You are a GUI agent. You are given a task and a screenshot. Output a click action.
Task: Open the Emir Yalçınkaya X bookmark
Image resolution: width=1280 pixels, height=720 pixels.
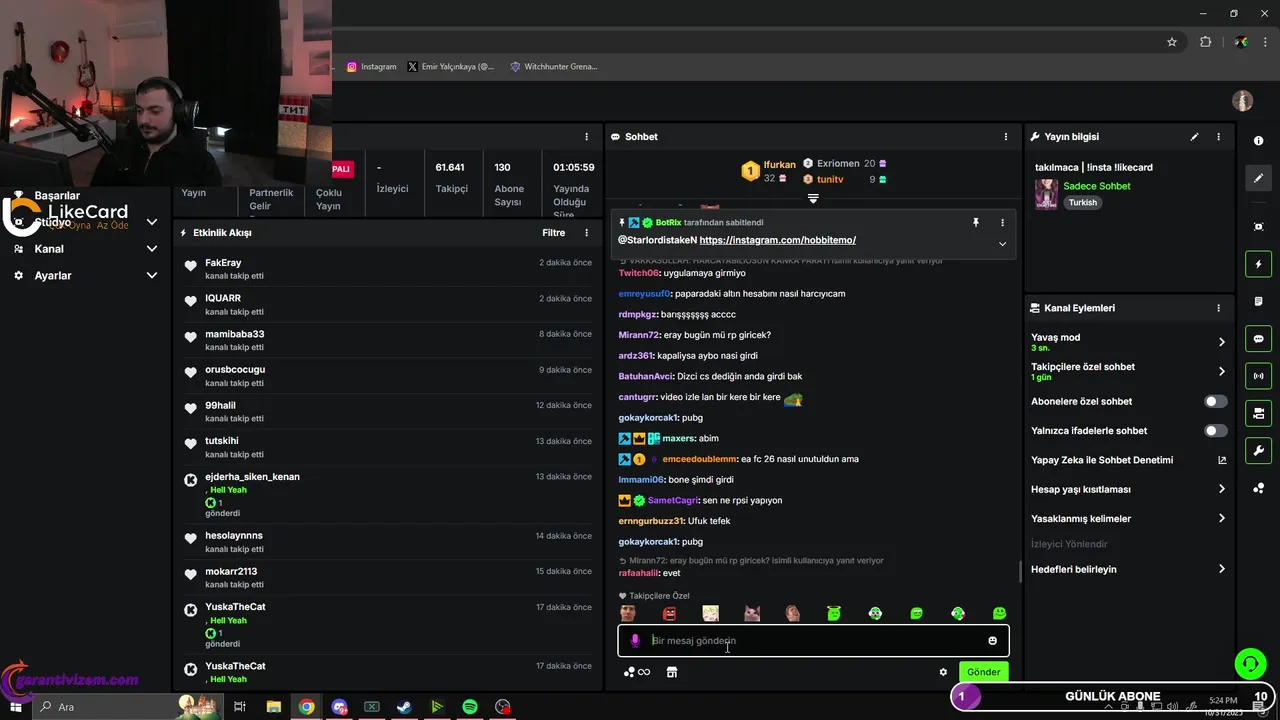click(x=451, y=67)
